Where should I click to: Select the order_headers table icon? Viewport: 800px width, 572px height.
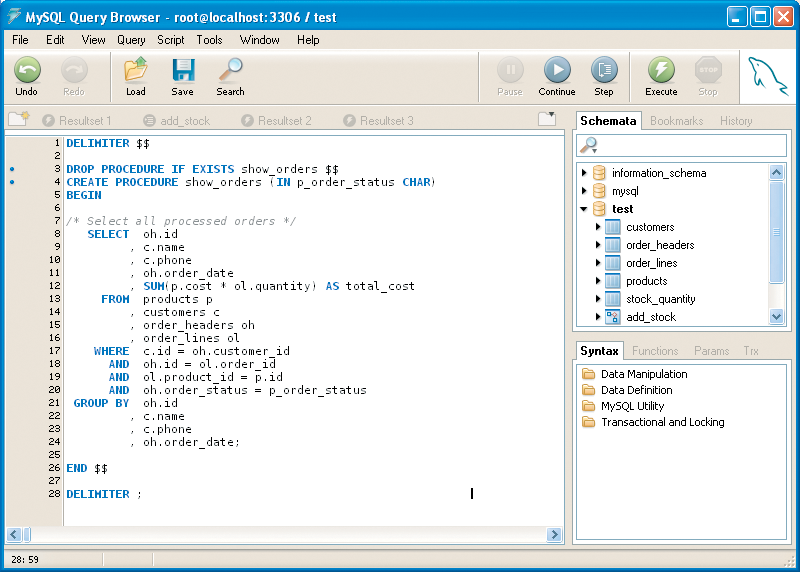pyautogui.click(x=613, y=245)
